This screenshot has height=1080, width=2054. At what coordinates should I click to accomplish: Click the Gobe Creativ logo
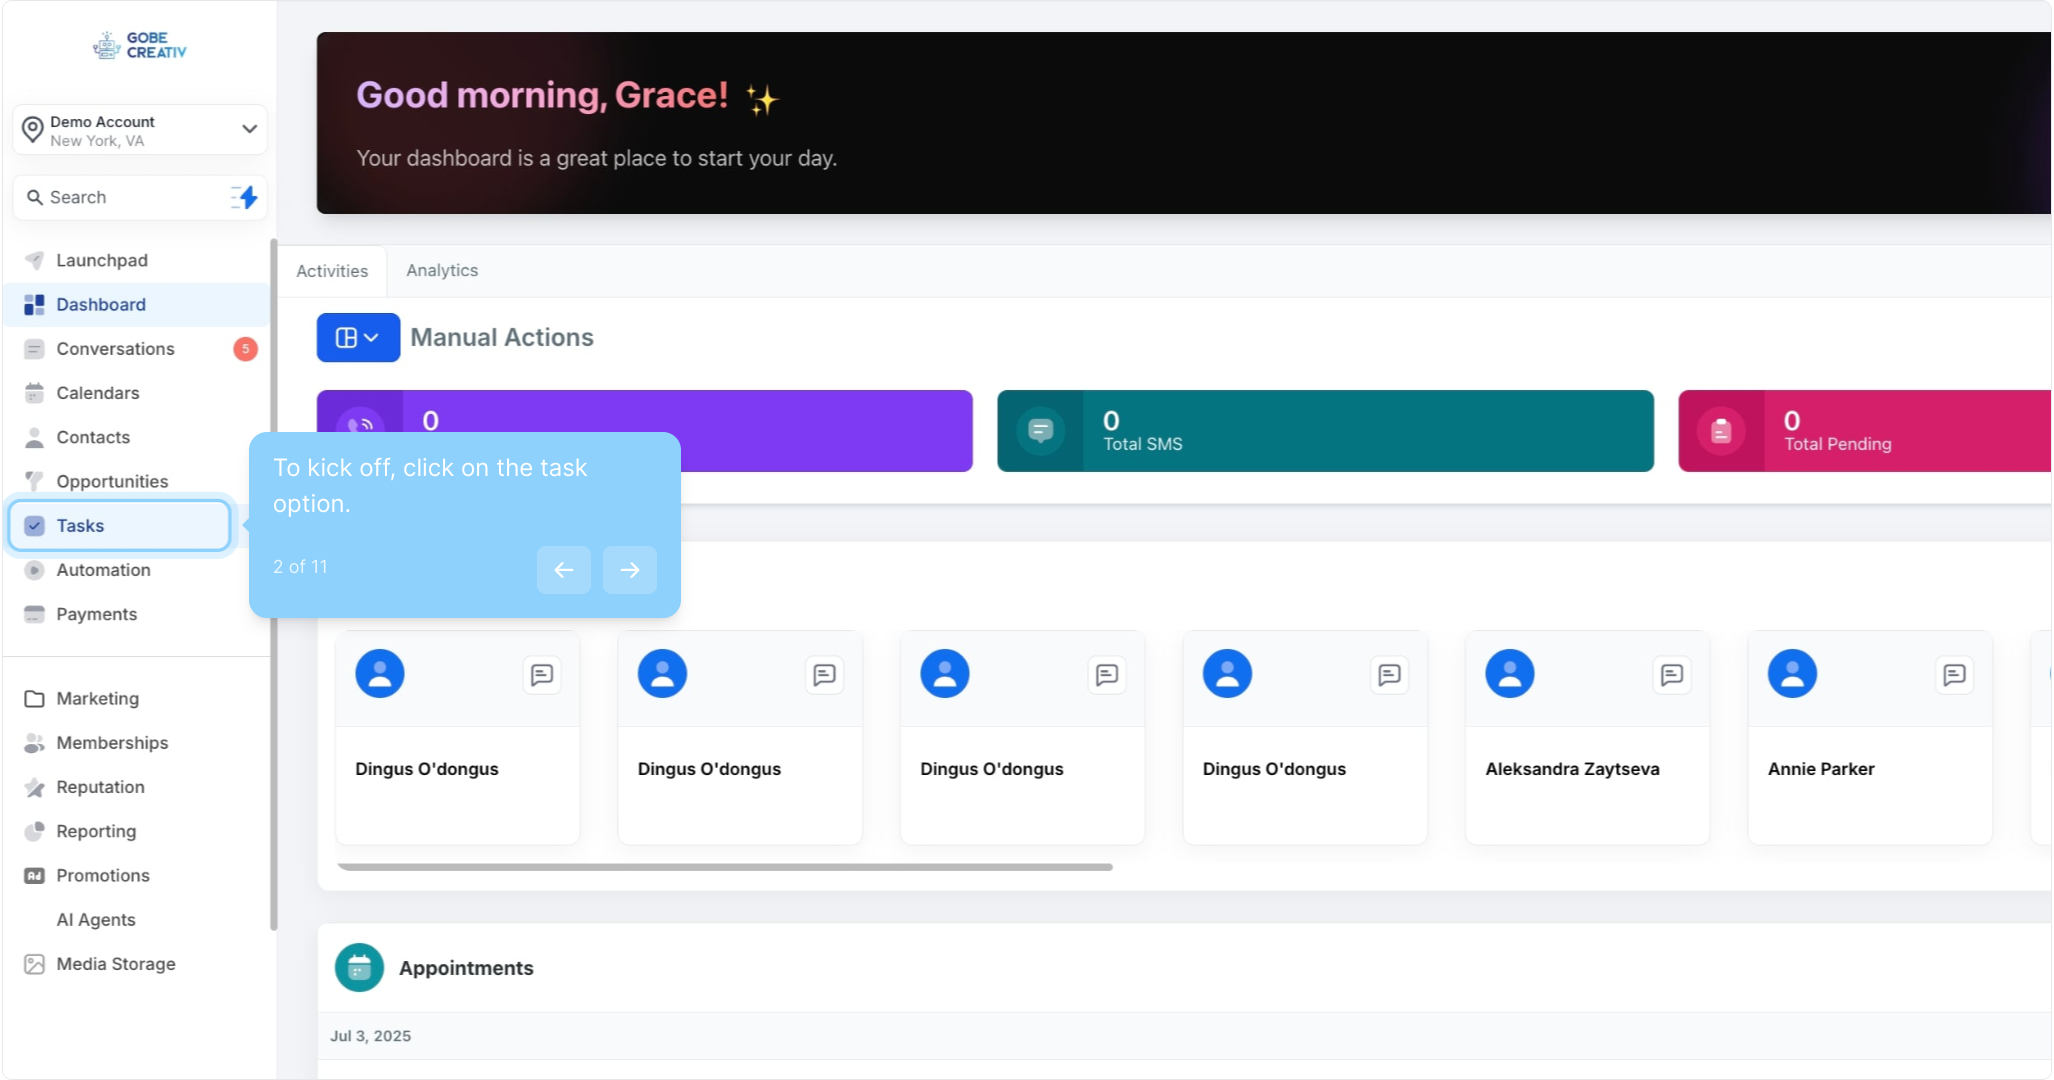pyautogui.click(x=140, y=46)
